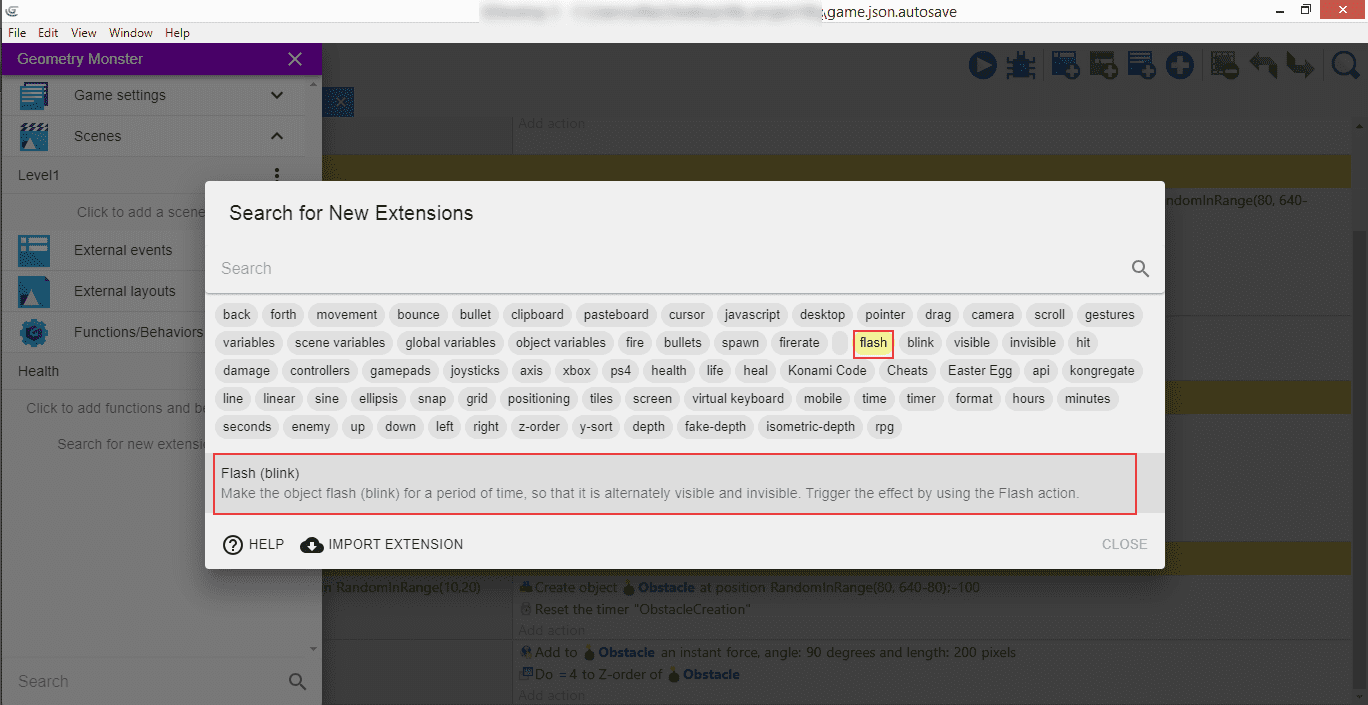
Task: Select the "virtual keyboard" tag chip
Action: (x=738, y=399)
